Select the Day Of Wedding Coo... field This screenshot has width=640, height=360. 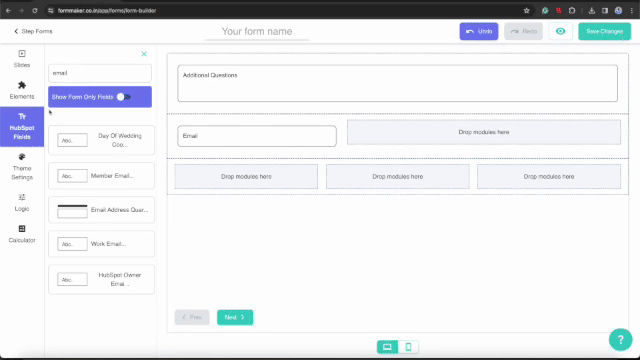click(x=101, y=140)
